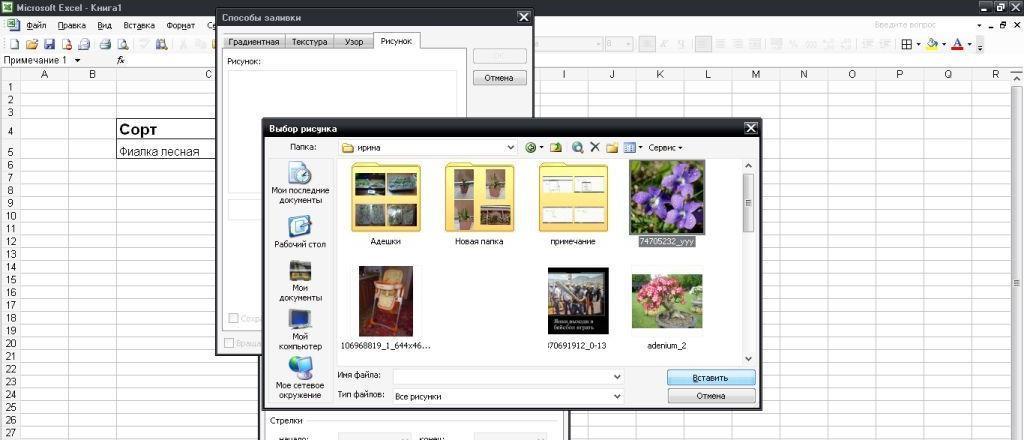Select the adenium_2 picture thumbnail
1024x440 pixels.
(667, 301)
